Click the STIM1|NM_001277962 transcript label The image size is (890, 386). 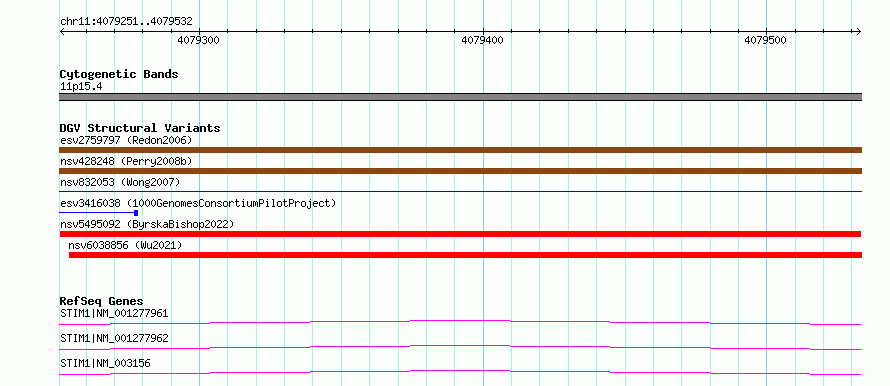click(x=114, y=338)
